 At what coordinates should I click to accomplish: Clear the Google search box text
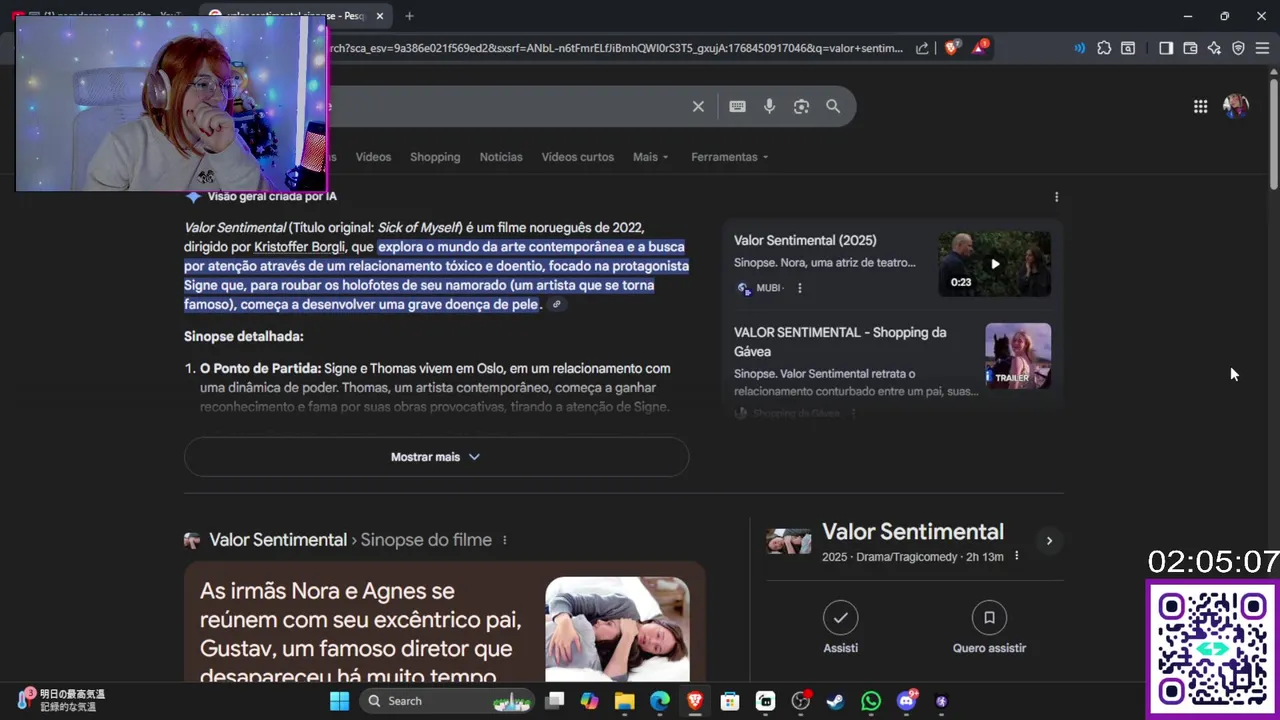[698, 106]
